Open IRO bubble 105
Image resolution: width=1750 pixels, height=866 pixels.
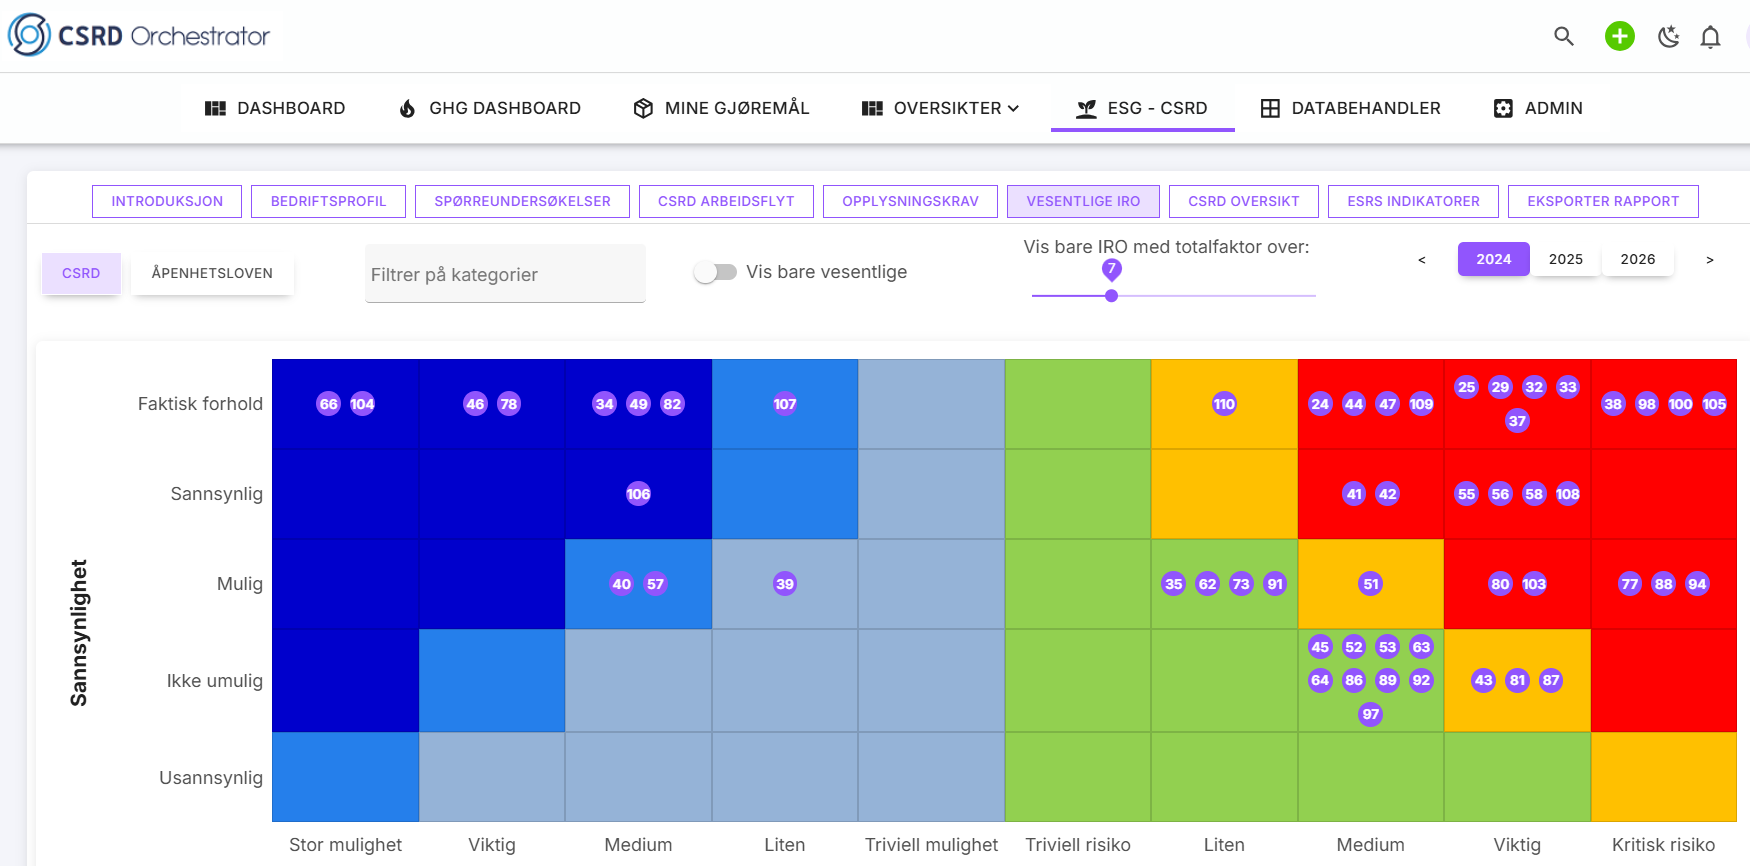point(1714,404)
